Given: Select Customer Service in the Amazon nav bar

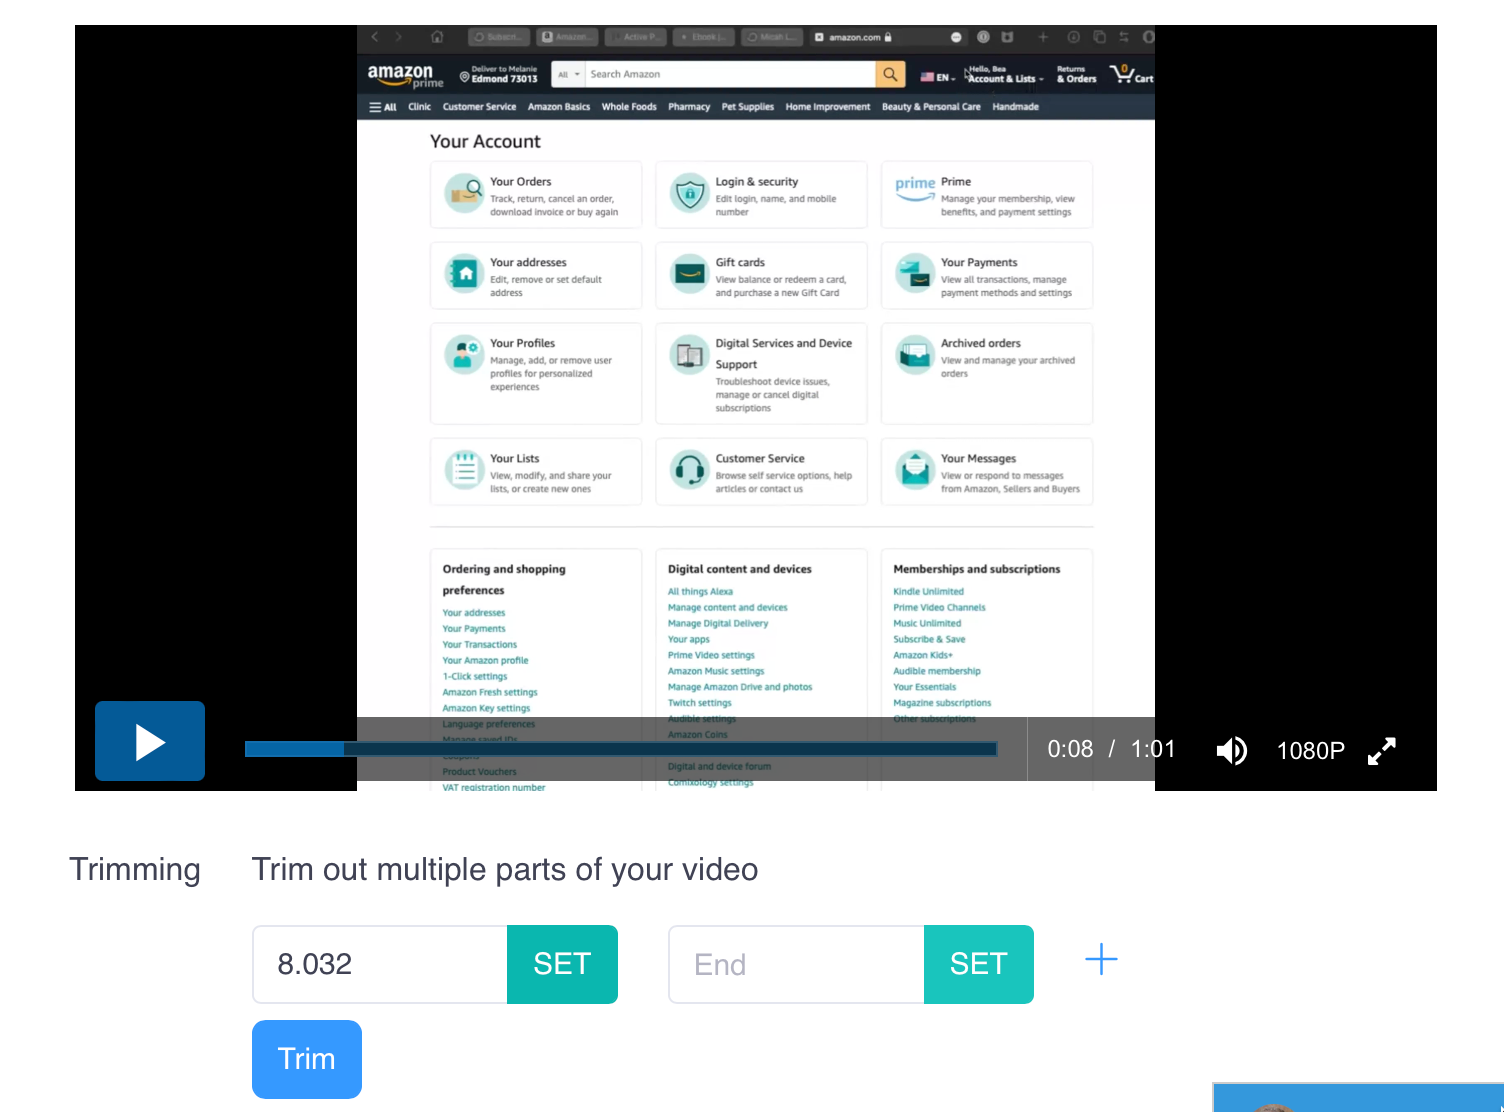Looking at the screenshot, I should coord(479,107).
